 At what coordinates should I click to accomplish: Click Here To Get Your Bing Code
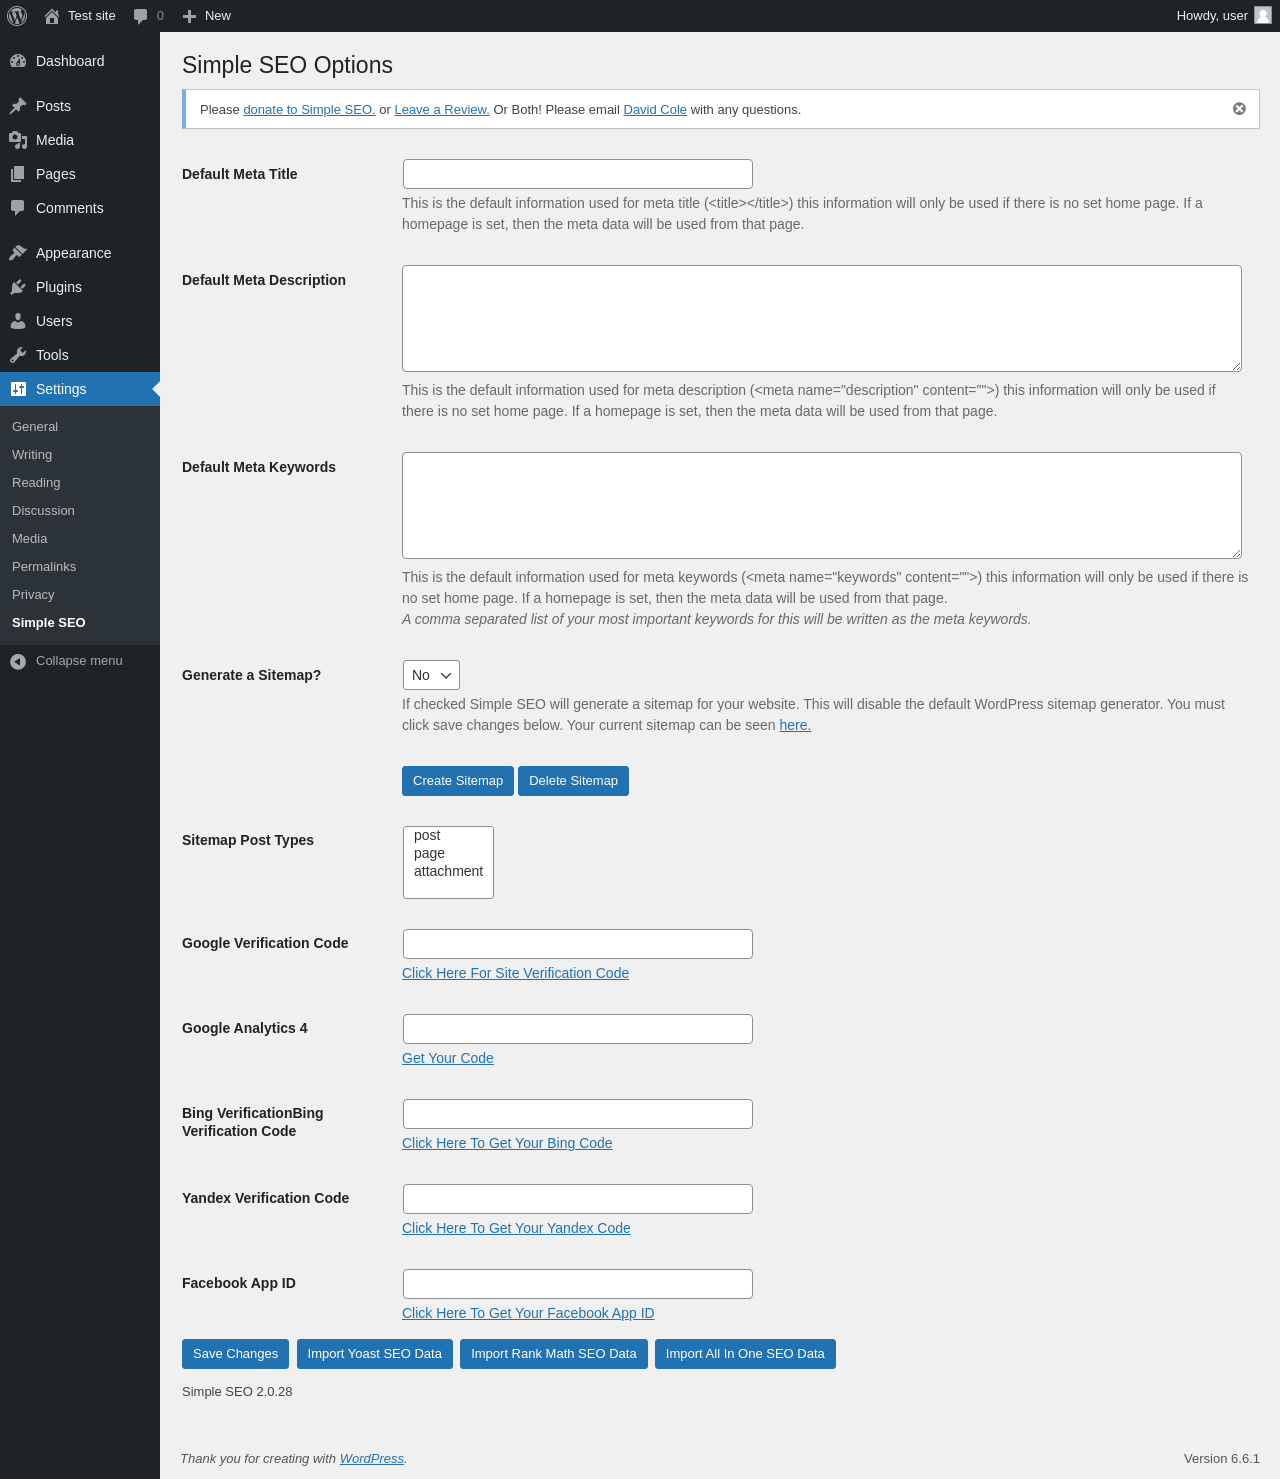click(507, 1143)
